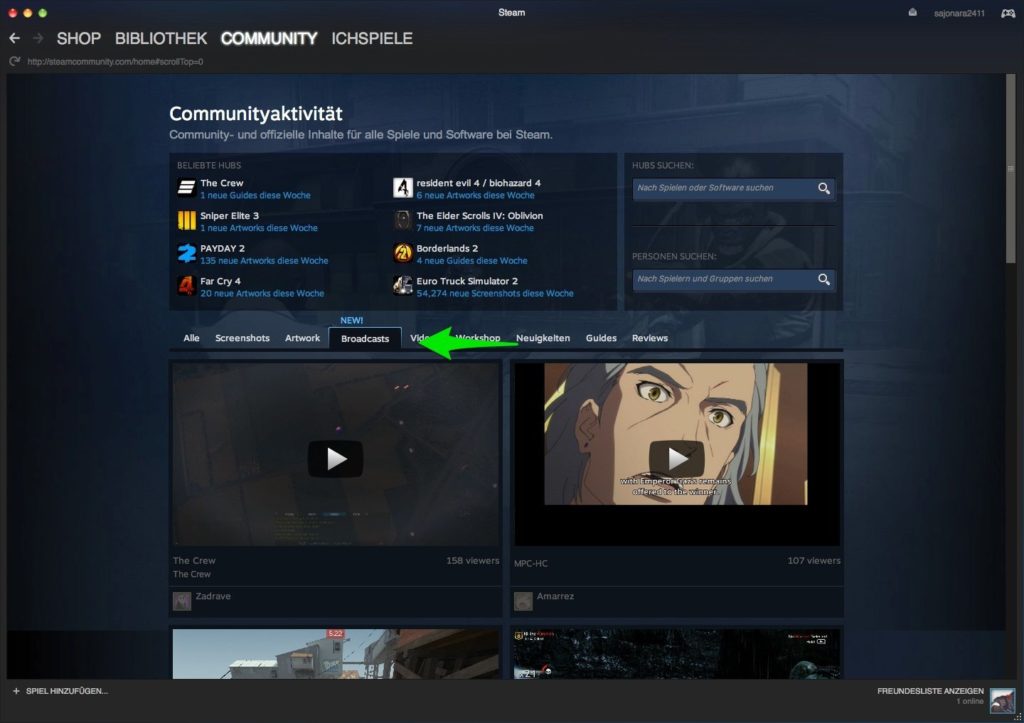Open Euro Truck Simulator 2 title
Viewport: 1024px width, 723px height.
click(467, 281)
